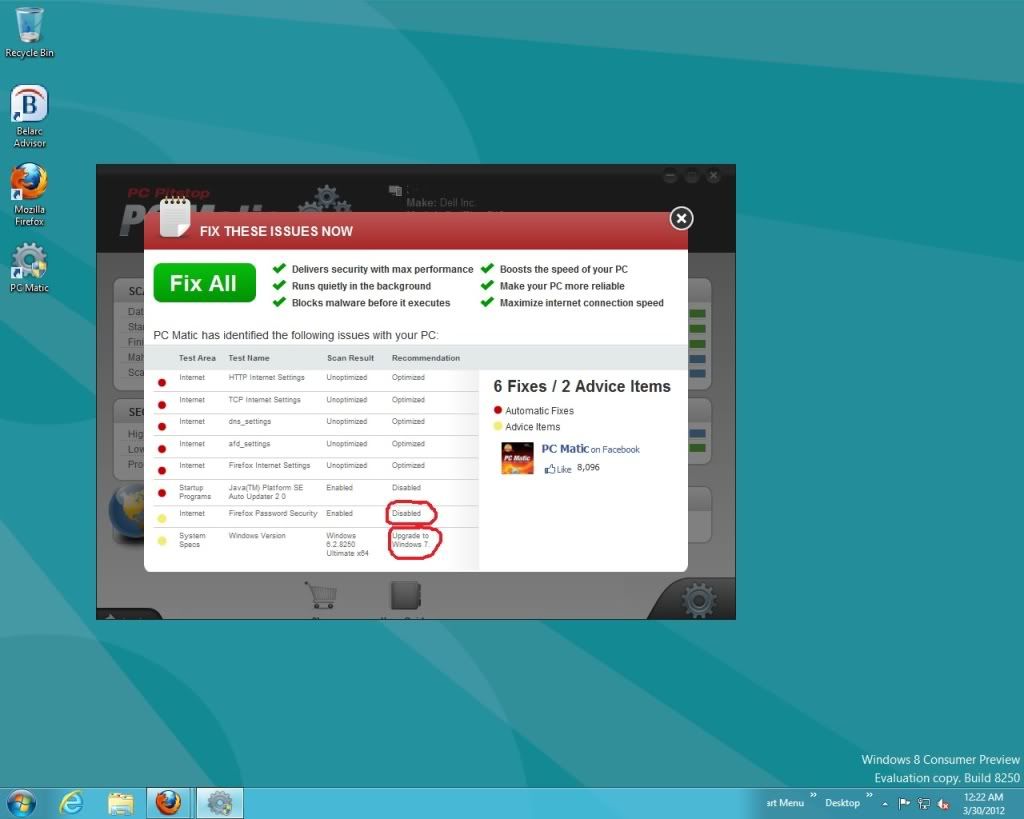Switch to PC Matic gear taskbar button

tap(220, 803)
